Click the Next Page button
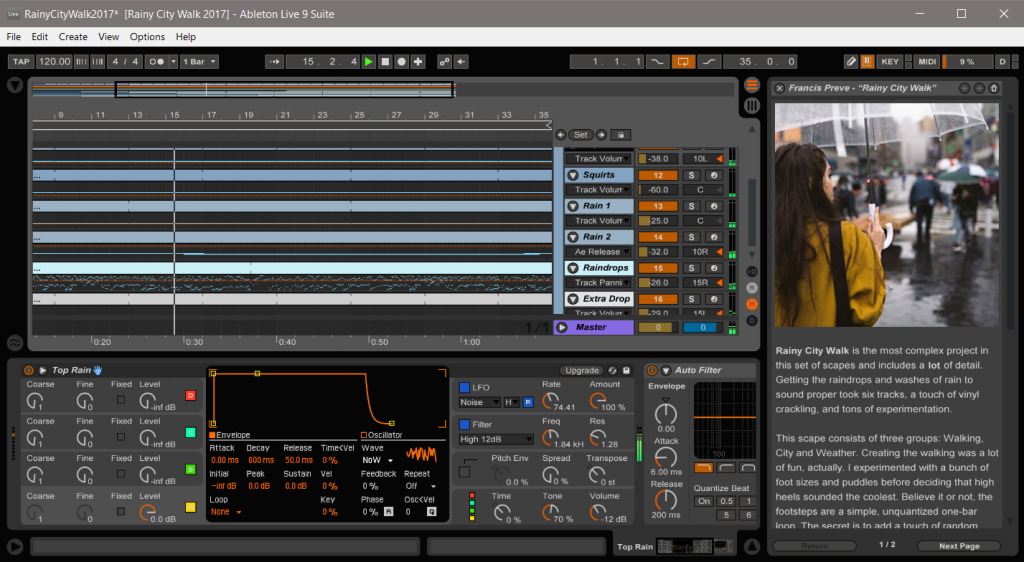Screen dimensions: 1024x562 click(x=959, y=546)
